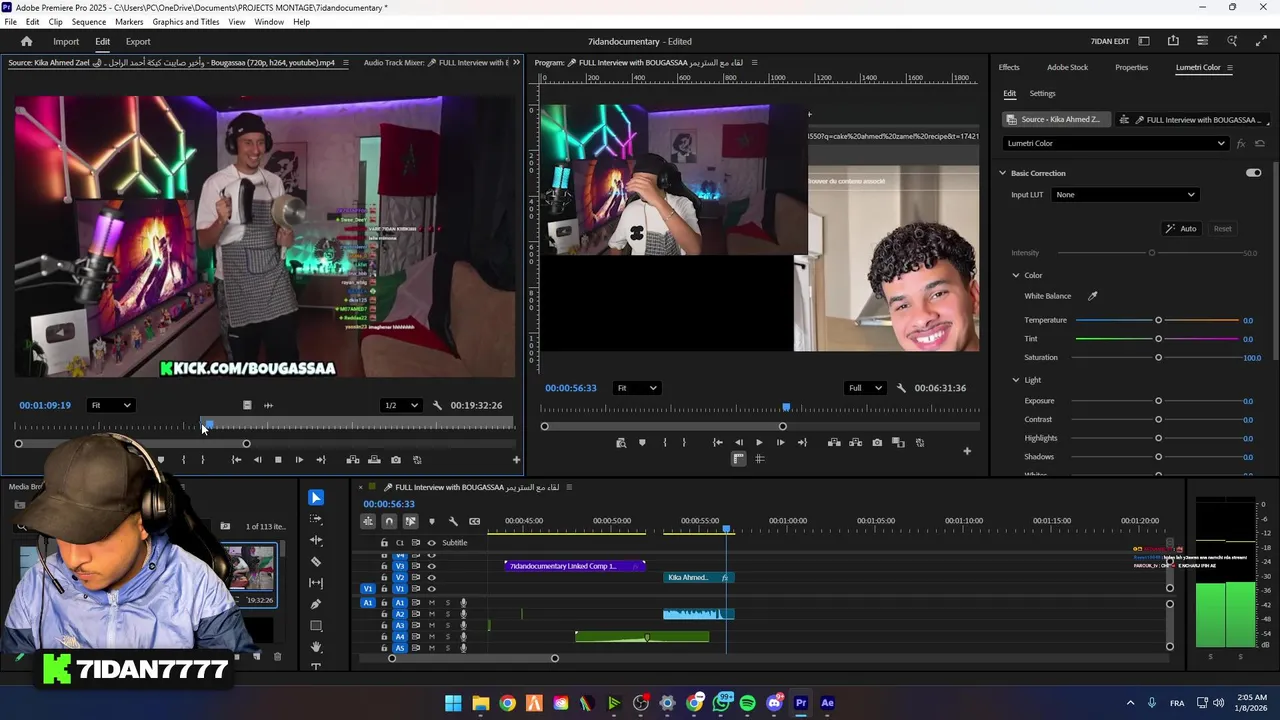The width and height of the screenshot is (1280, 720).
Task: Show rulers in Program monitor
Action: tap(738, 459)
